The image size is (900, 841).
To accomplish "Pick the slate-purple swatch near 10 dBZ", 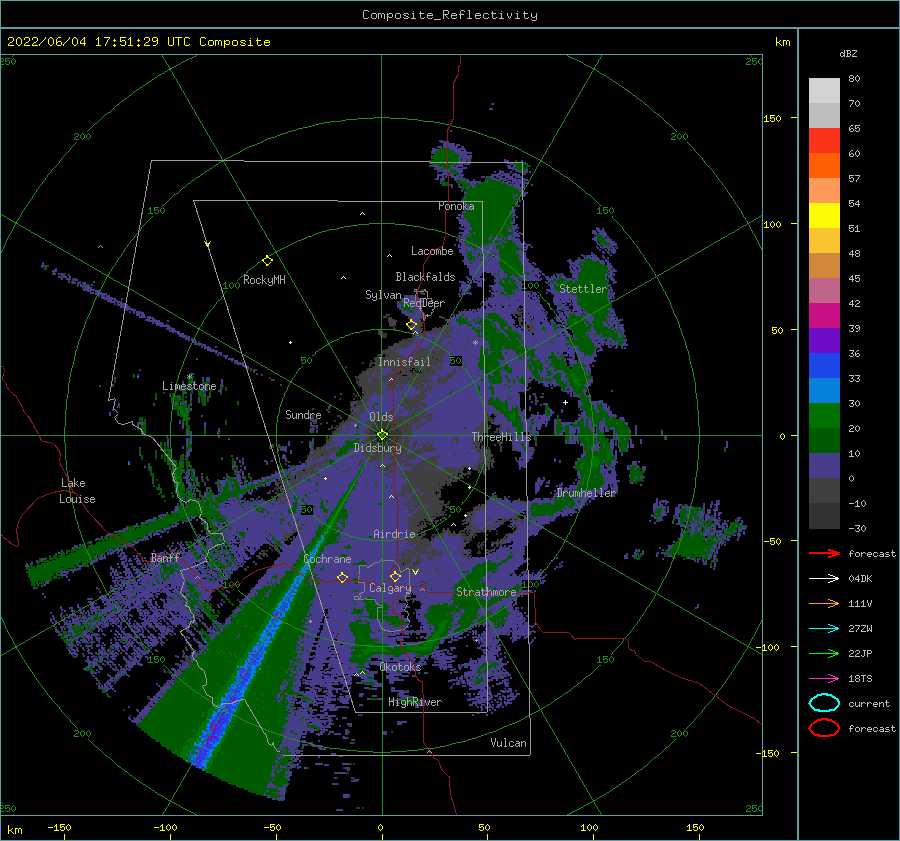I will tap(824, 466).
